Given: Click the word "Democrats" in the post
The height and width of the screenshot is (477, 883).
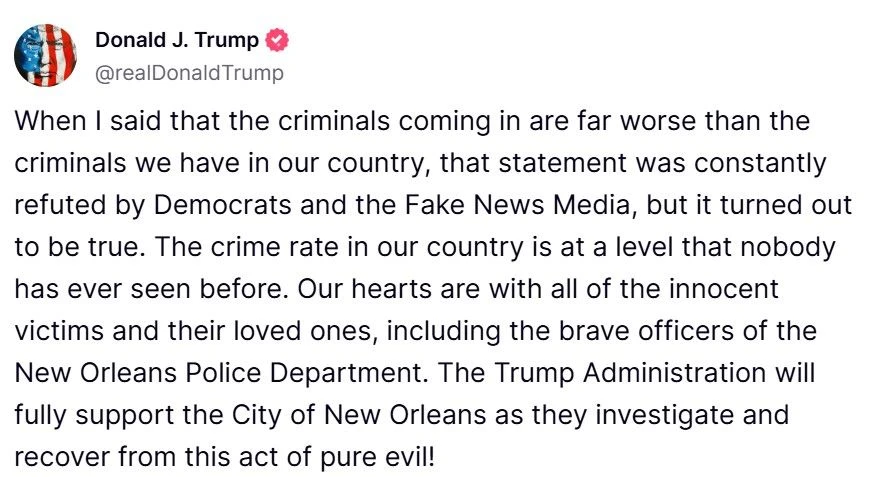Looking at the screenshot, I should pyautogui.click(x=222, y=205).
